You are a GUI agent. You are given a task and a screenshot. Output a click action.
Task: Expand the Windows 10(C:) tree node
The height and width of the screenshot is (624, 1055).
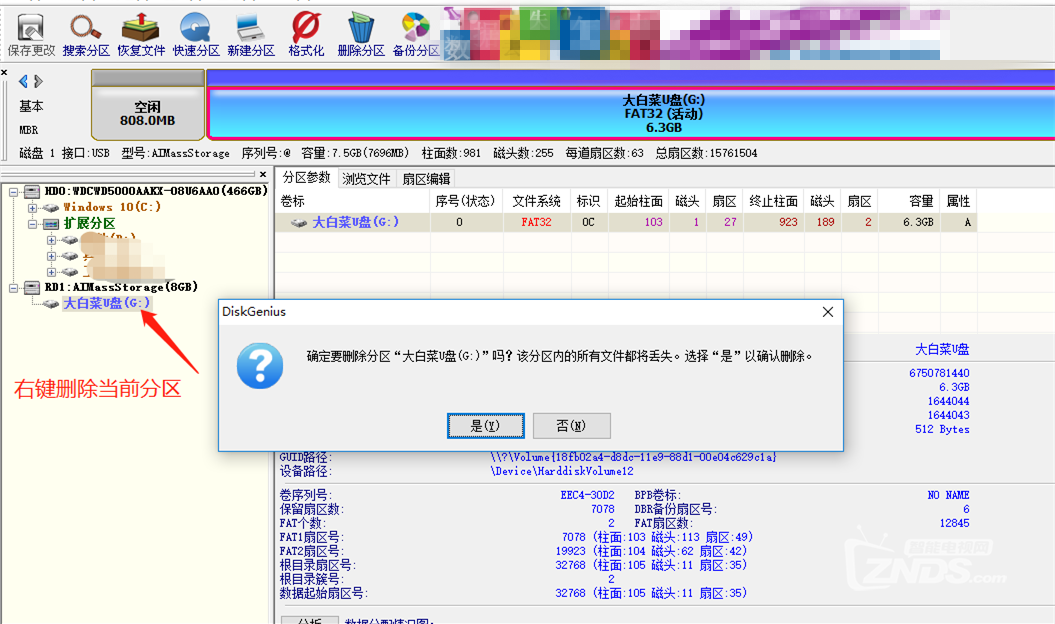click(32, 207)
